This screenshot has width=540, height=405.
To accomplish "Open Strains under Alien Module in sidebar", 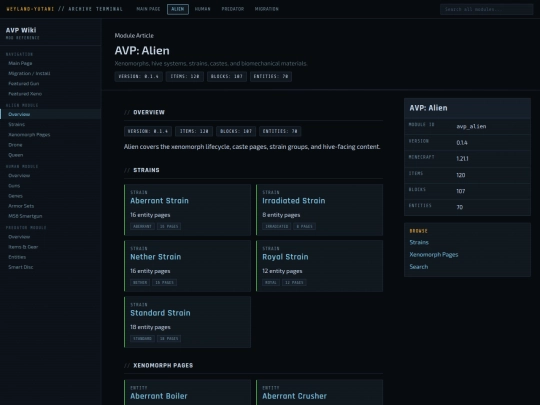I will (x=17, y=124).
